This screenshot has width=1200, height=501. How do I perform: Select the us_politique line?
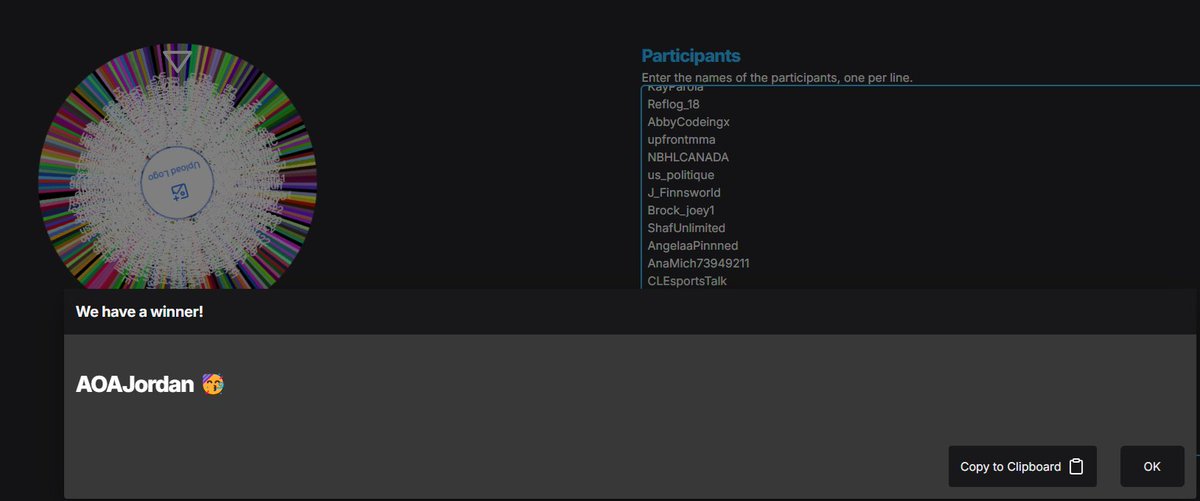click(x=680, y=175)
